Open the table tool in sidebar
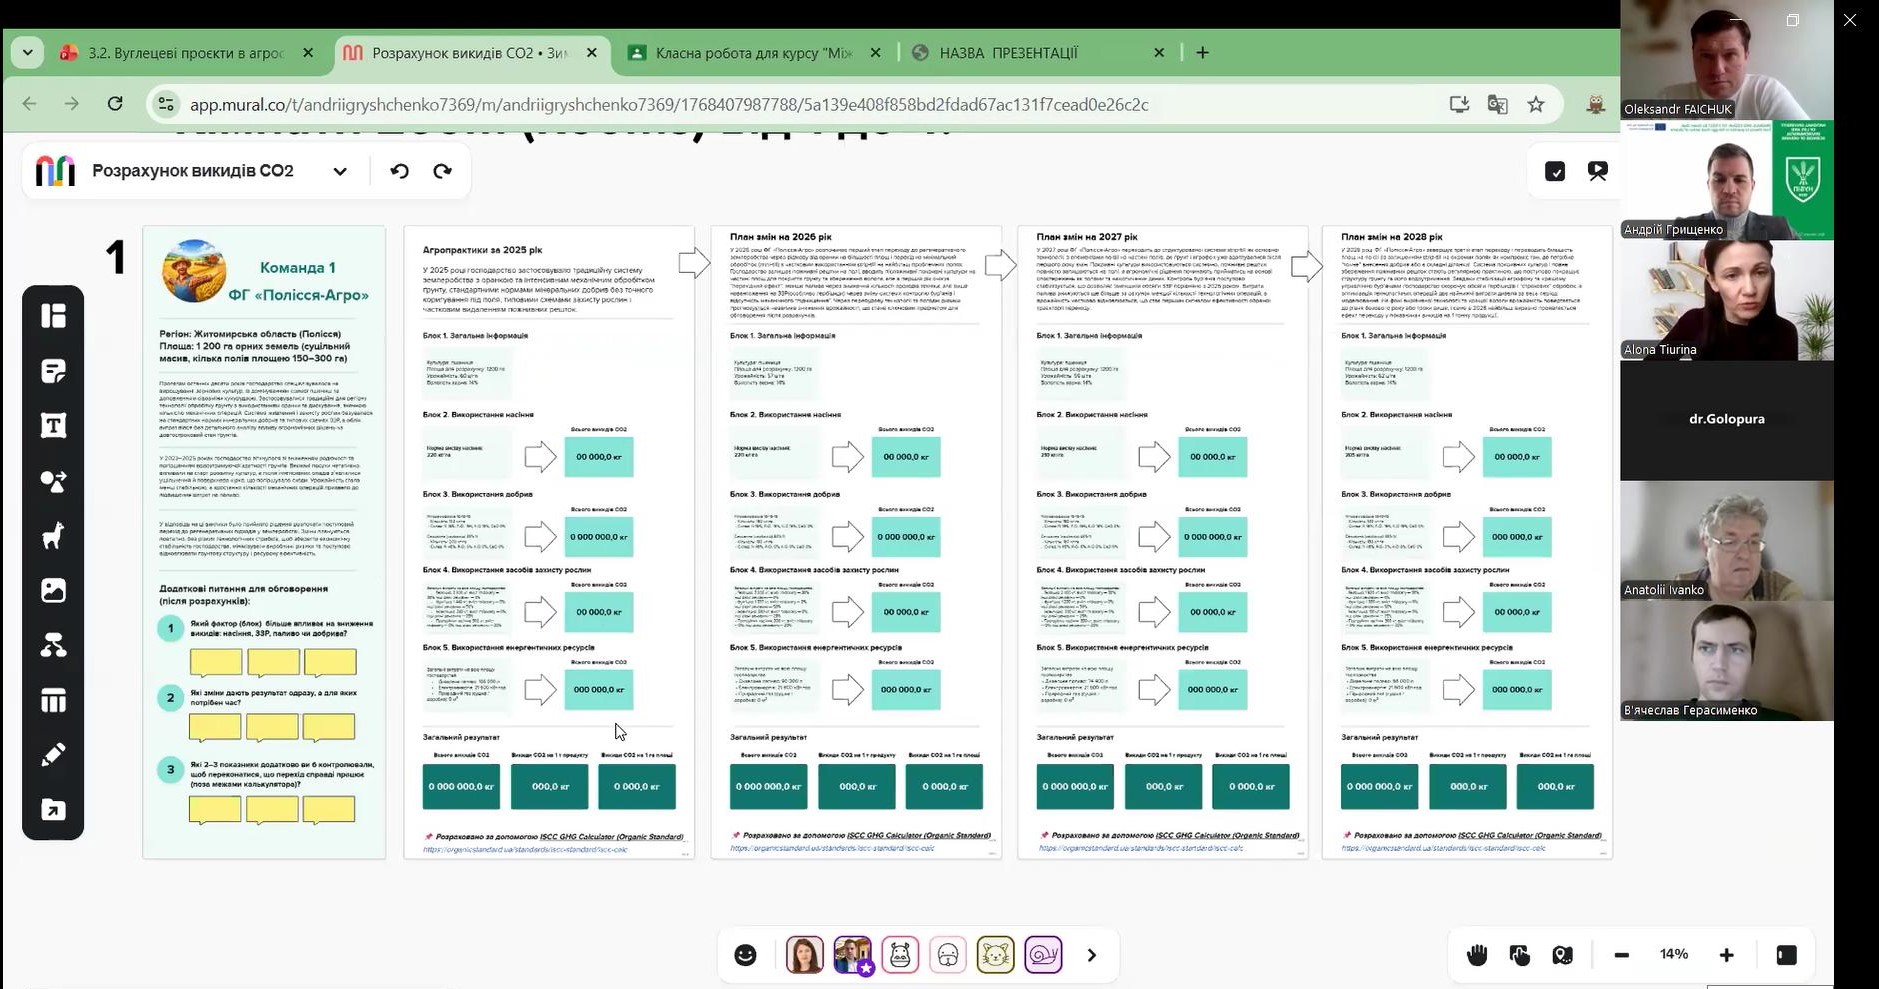The image size is (1879, 989). click(53, 700)
